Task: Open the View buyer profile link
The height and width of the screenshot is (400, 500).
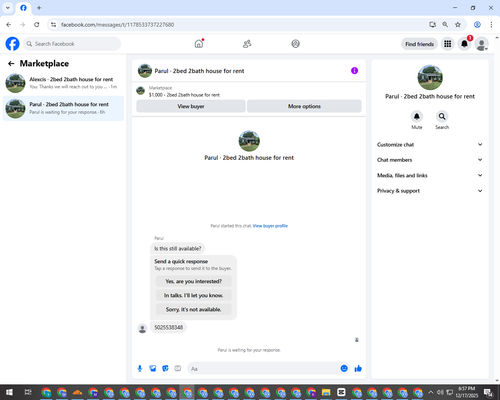Action: pos(270,226)
